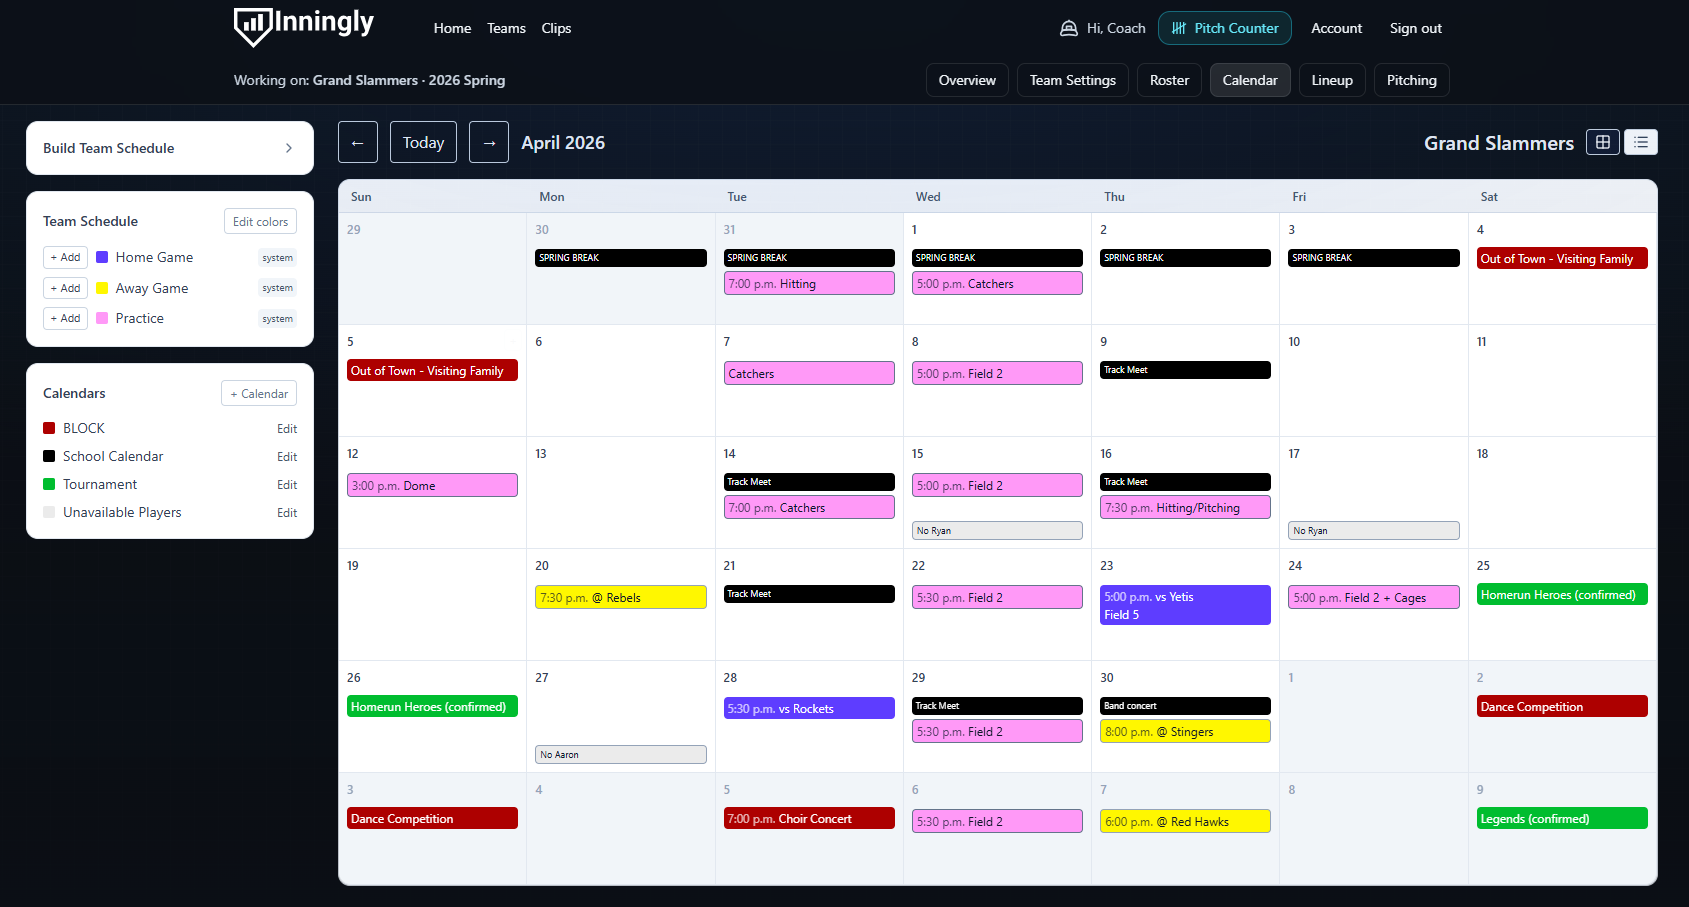Image resolution: width=1689 pixels, height=907 pixels.
Task: Jump to today with the Today button
Action: [x=422, y=141]
